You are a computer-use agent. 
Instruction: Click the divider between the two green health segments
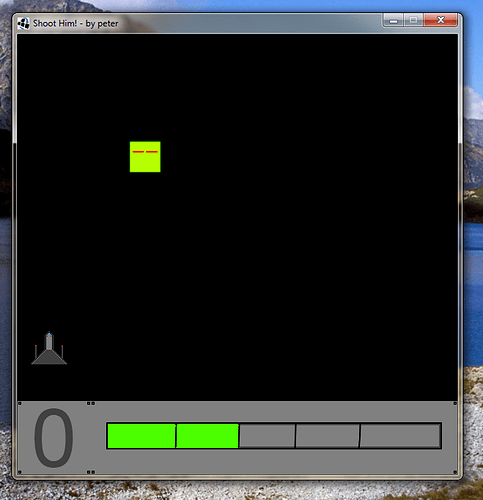pyautogui.click(x=176, y=436)
